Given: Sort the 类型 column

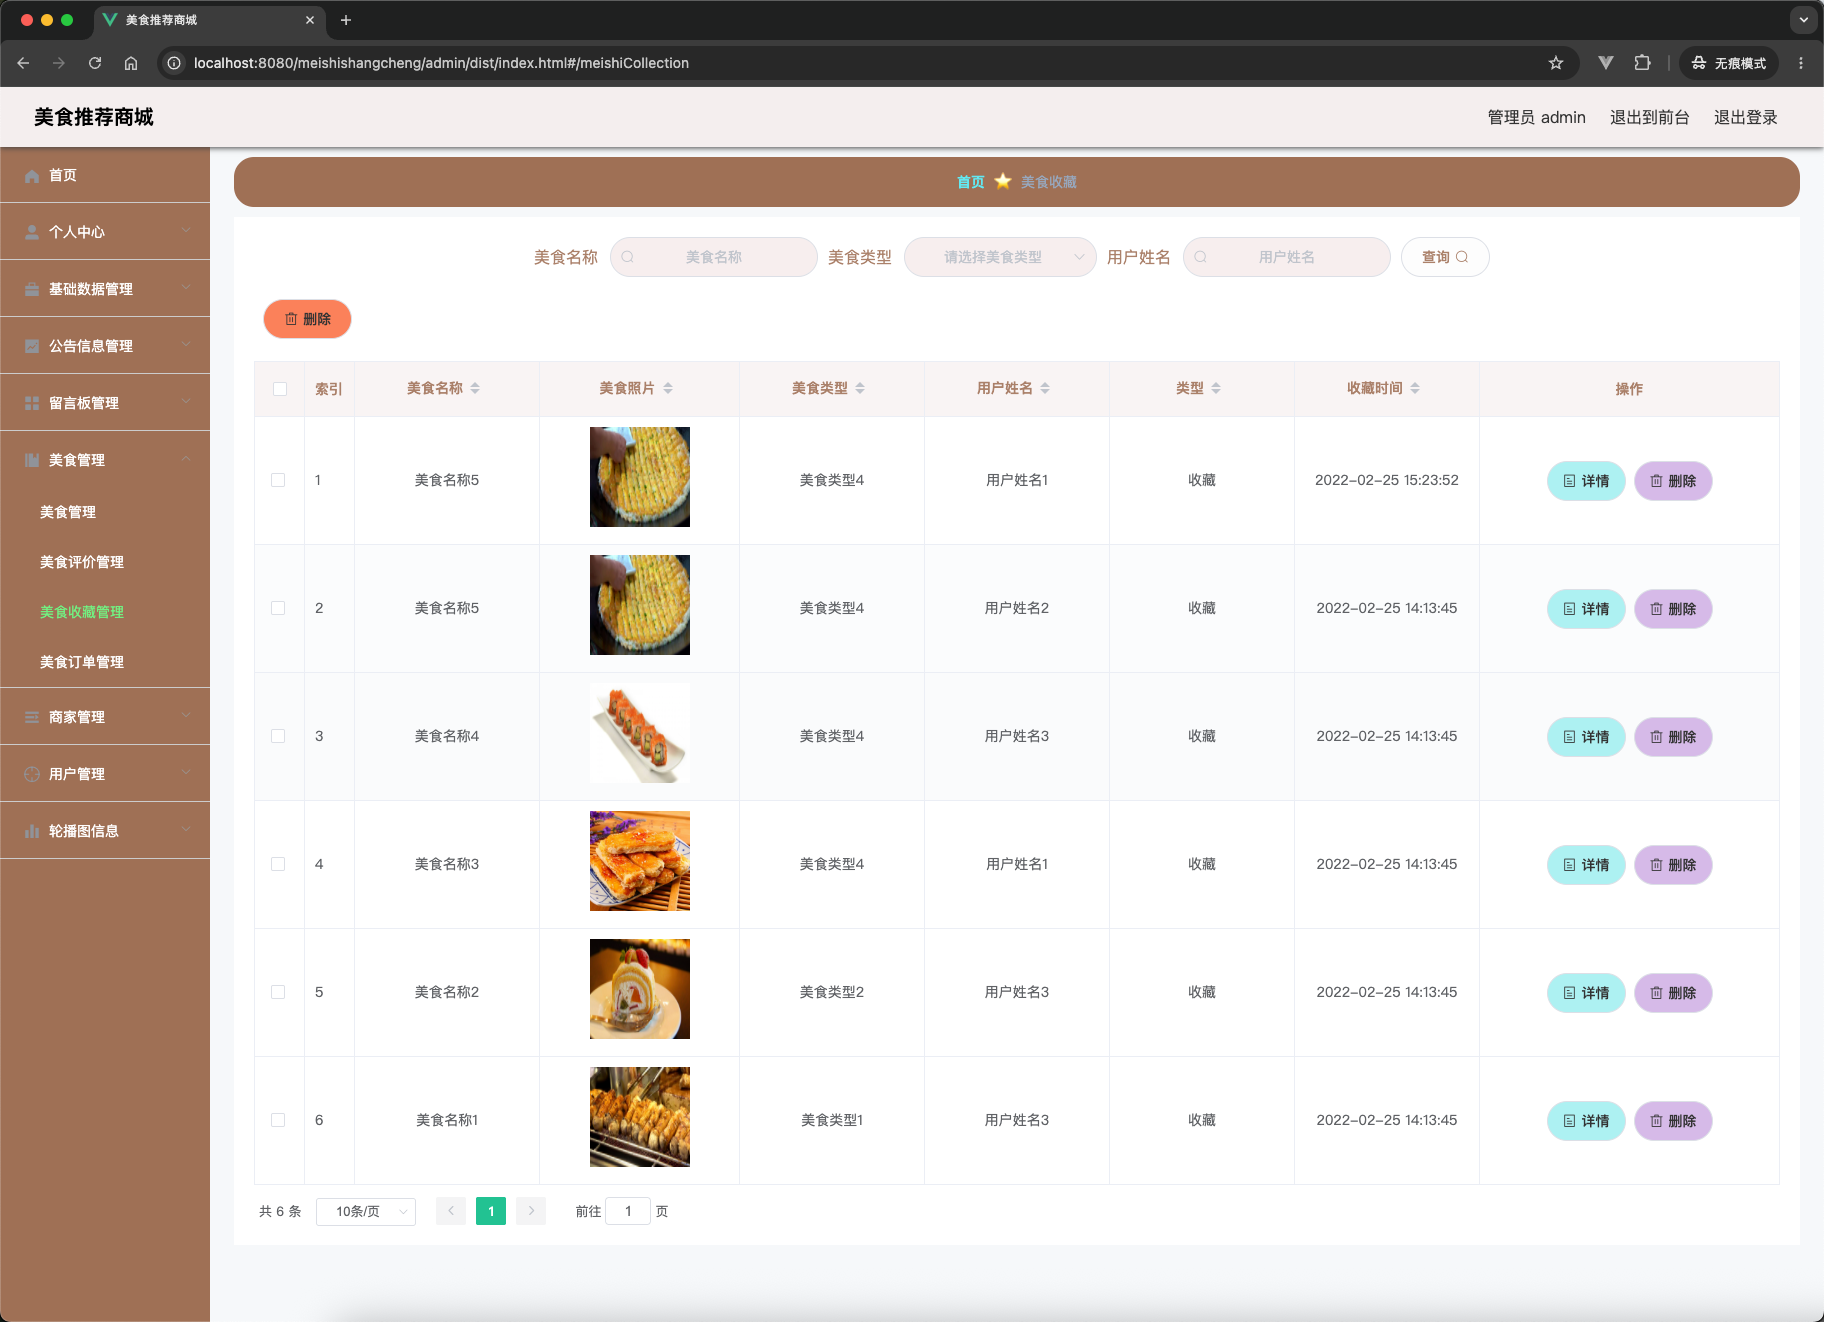Looking at the screenshot, I should [x=1216, y=388].
